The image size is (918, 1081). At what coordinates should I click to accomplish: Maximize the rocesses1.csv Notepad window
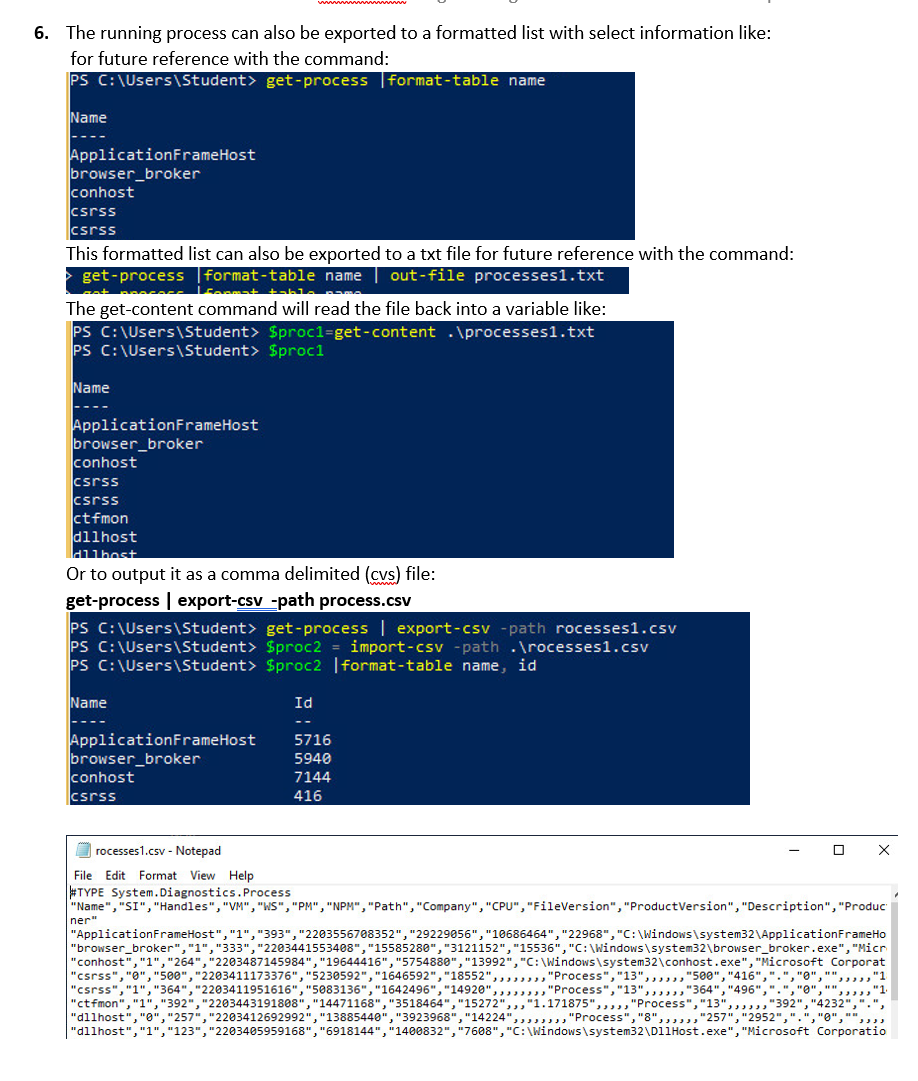tap(839, 850)
